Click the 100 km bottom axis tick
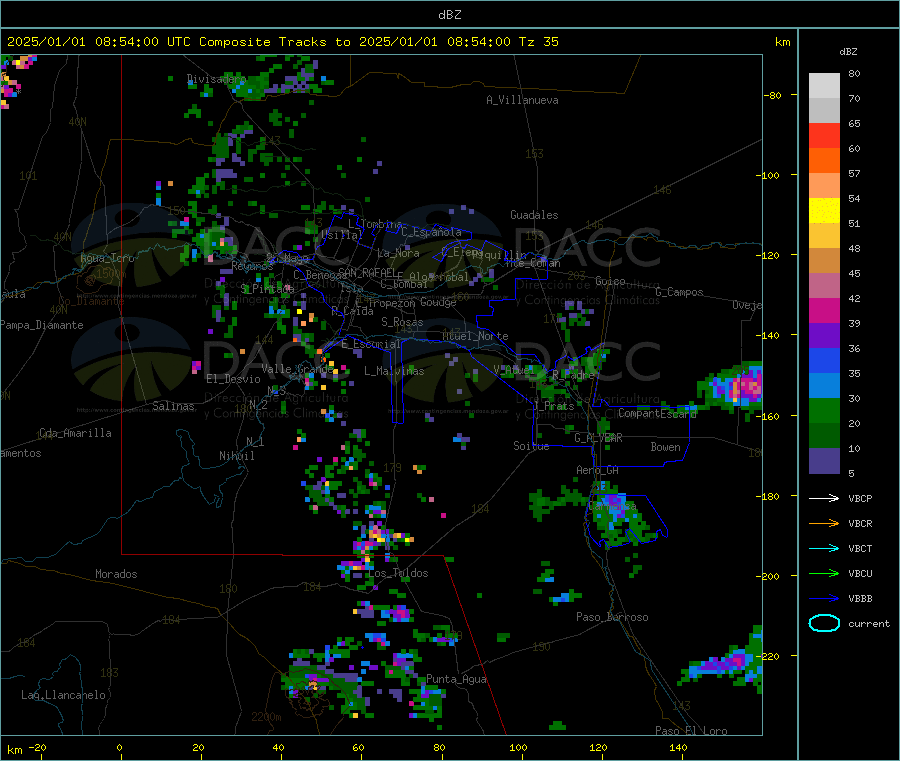900x761 pixels. click(x=518, y=747)
